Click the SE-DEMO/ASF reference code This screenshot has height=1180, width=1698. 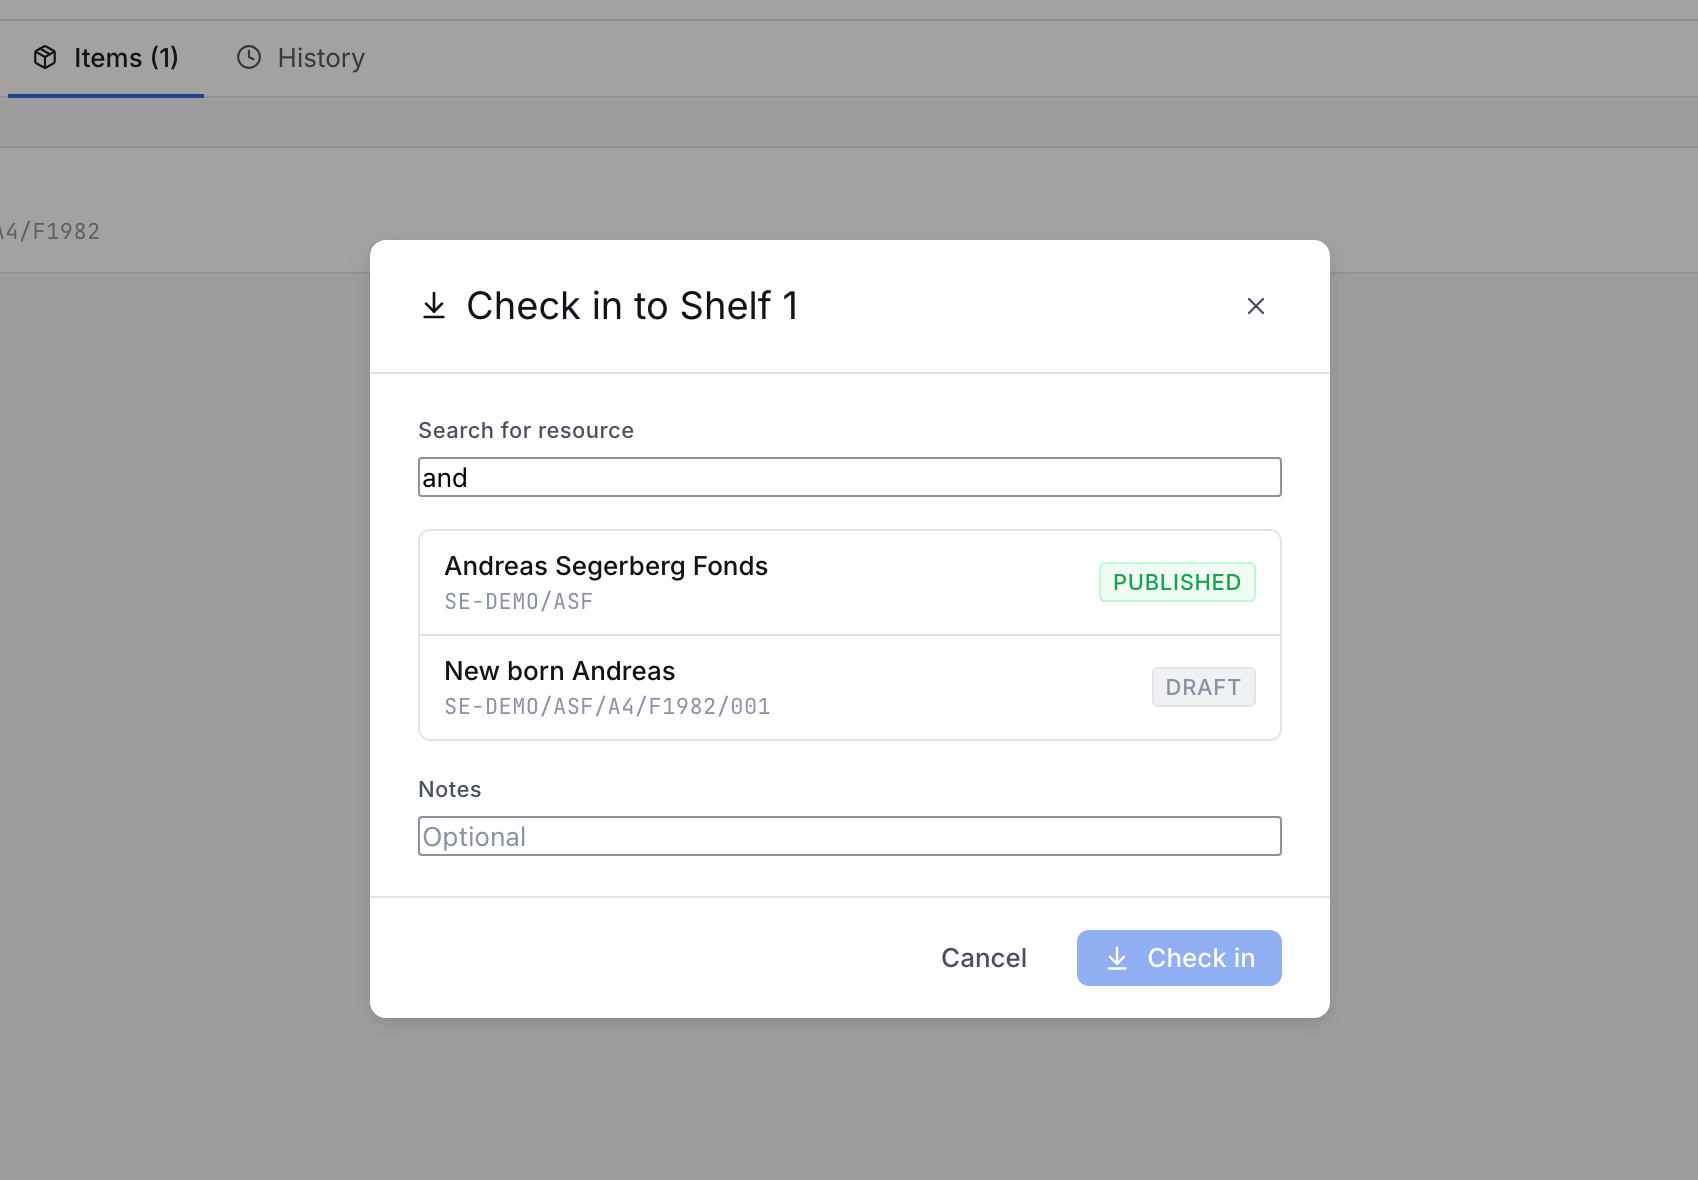pos(519,602)
